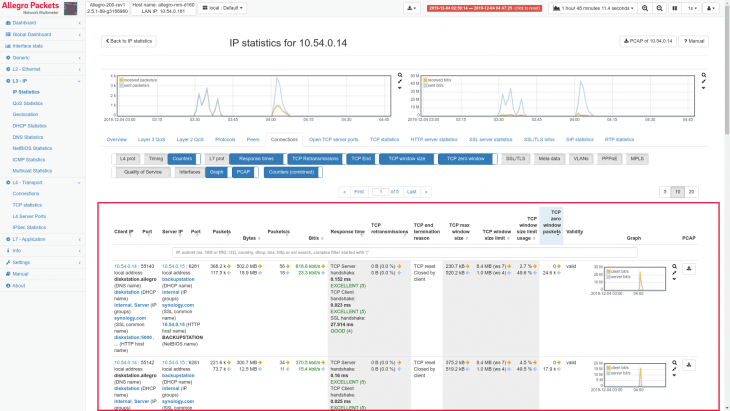Download PCAP of 10.54.0.14

648,41
